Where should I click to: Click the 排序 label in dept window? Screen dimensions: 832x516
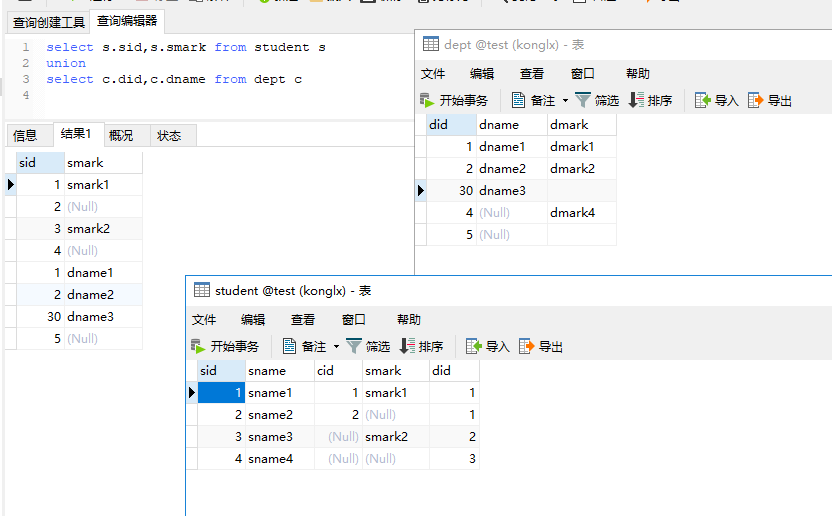click(660, 100)
